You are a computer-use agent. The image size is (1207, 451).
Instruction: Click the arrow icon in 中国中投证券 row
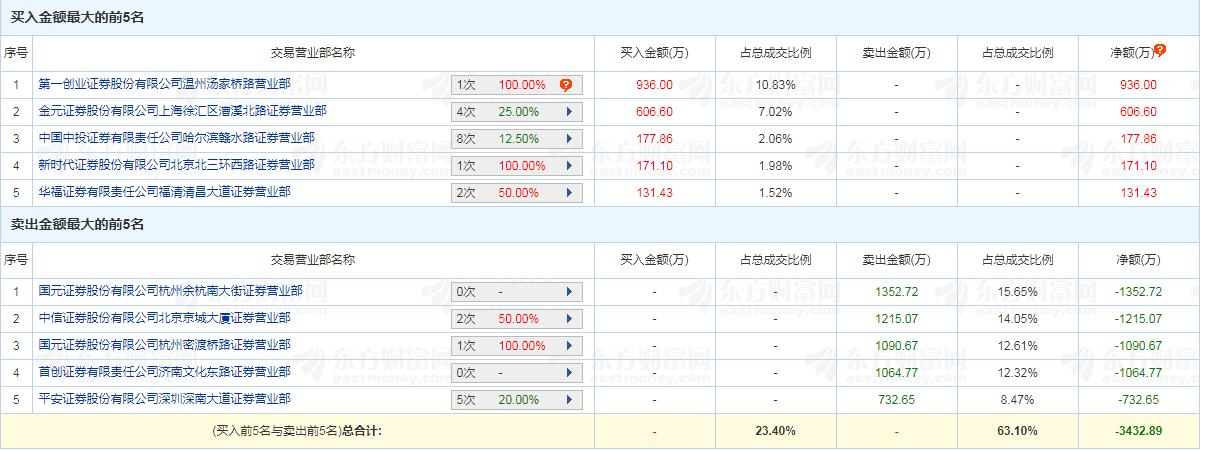(568, 139)
